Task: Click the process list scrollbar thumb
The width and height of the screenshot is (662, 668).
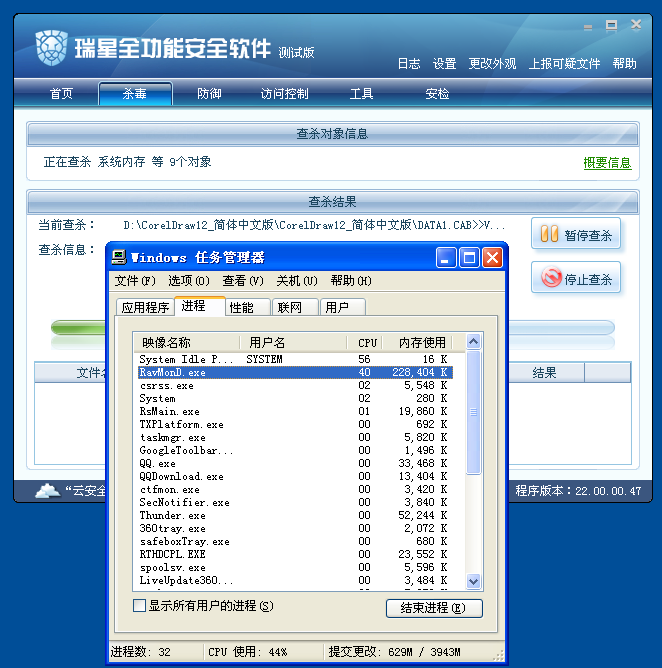Action: 473,412
